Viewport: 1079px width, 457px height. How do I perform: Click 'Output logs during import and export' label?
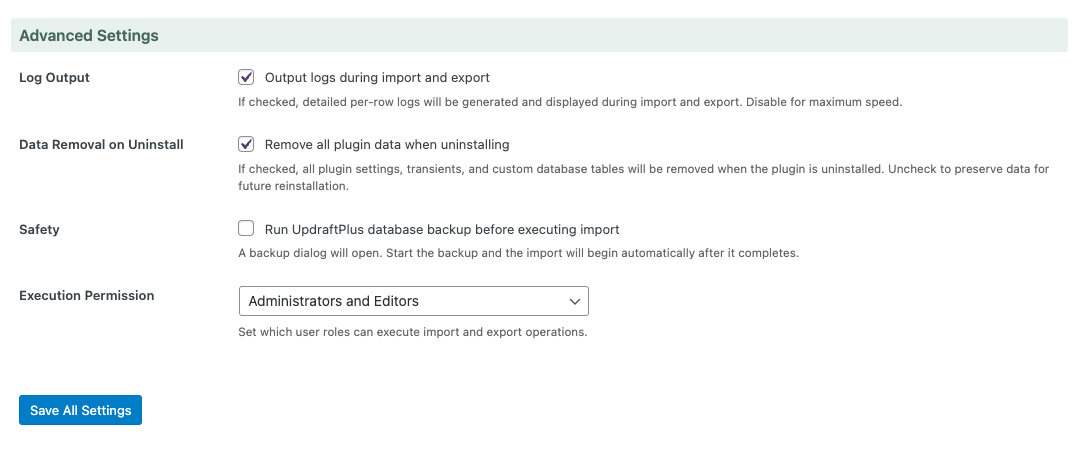[x=377, y=77]
